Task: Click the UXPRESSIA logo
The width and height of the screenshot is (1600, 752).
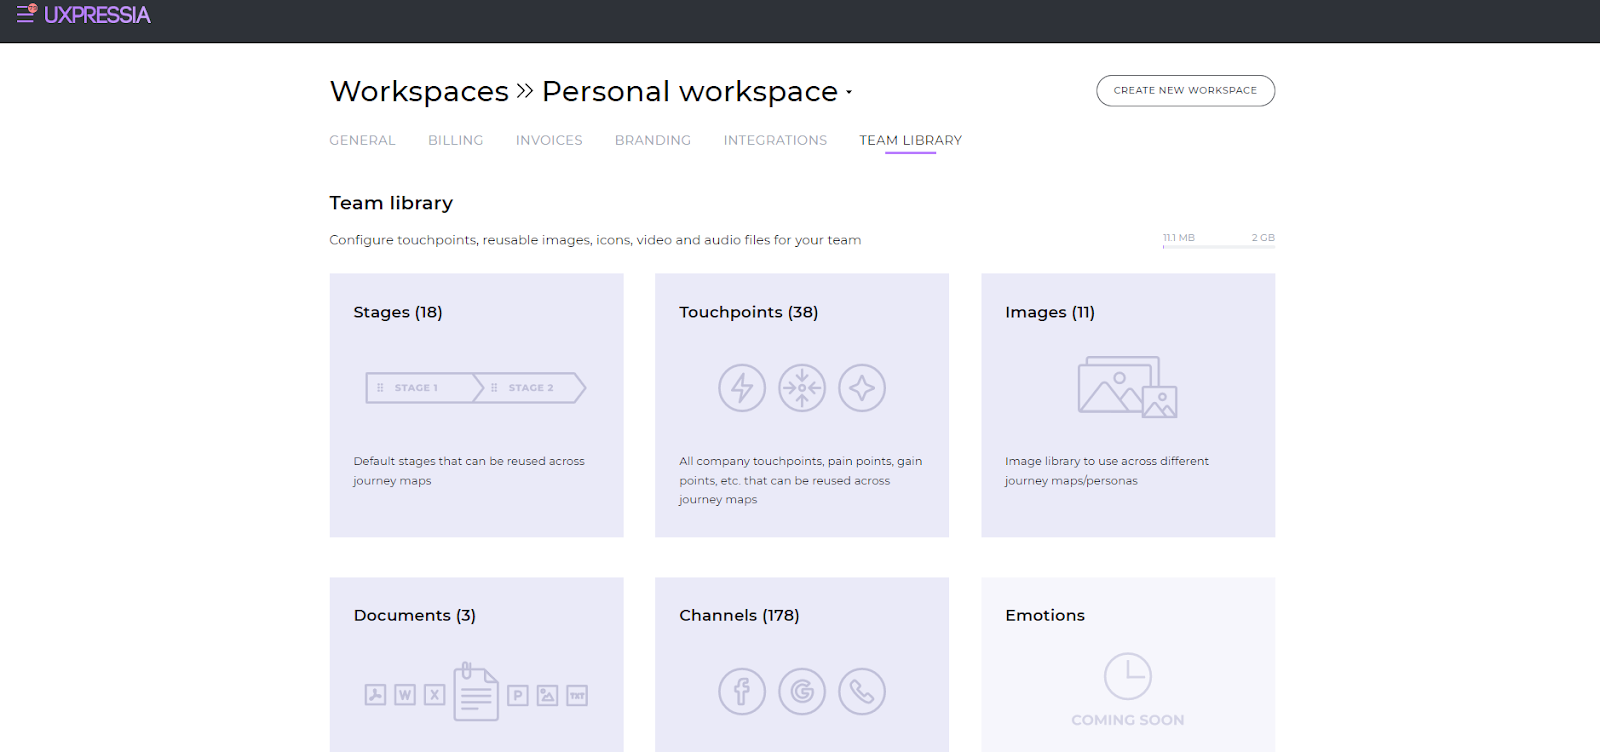Action: pyautogui.click(x=97, y=15)
